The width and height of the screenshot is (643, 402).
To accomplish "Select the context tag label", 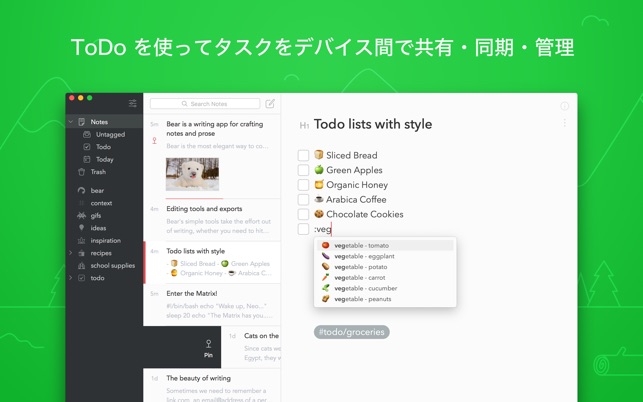I will point(101,203).
